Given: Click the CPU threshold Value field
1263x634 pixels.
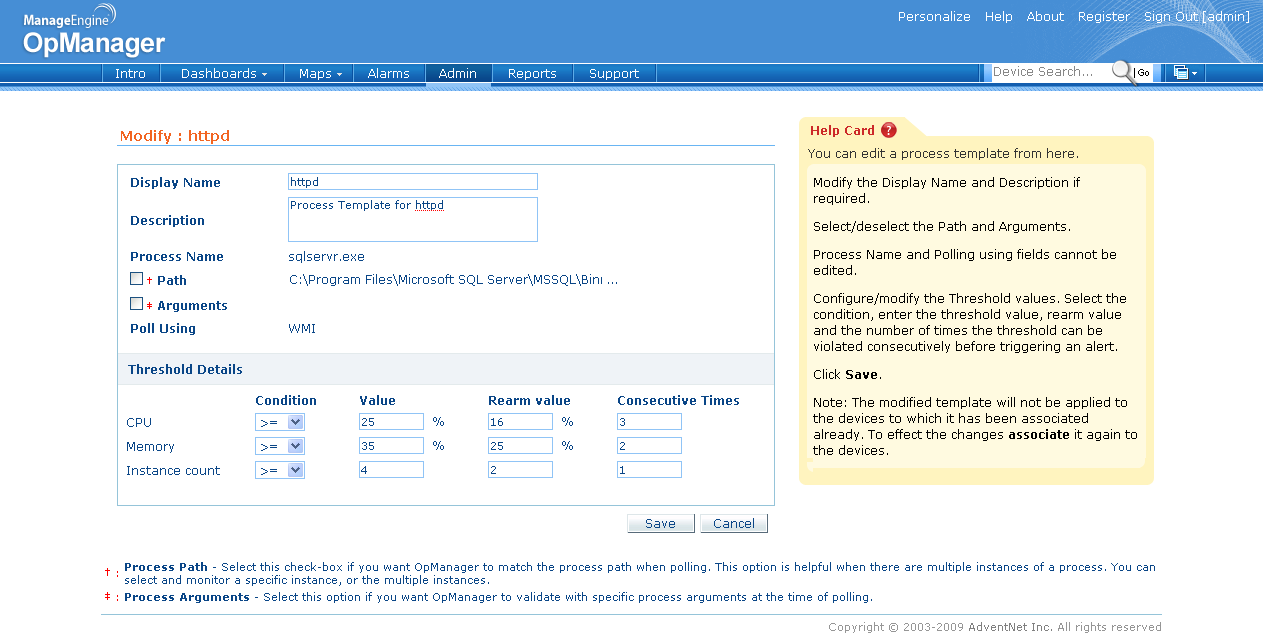Looking at the screenshot, I should click(x=392, y=422).
